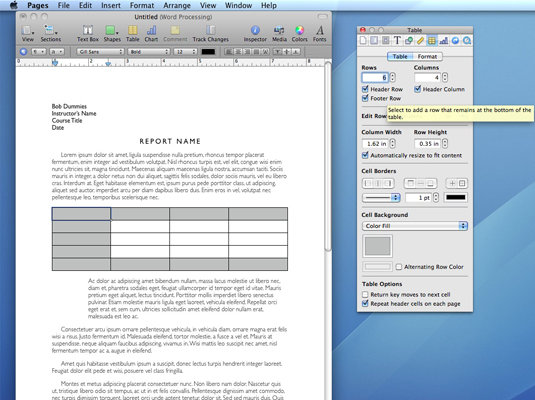Click the cell border black color well
This screenshot has height=400, width=535.
point(456,197)
